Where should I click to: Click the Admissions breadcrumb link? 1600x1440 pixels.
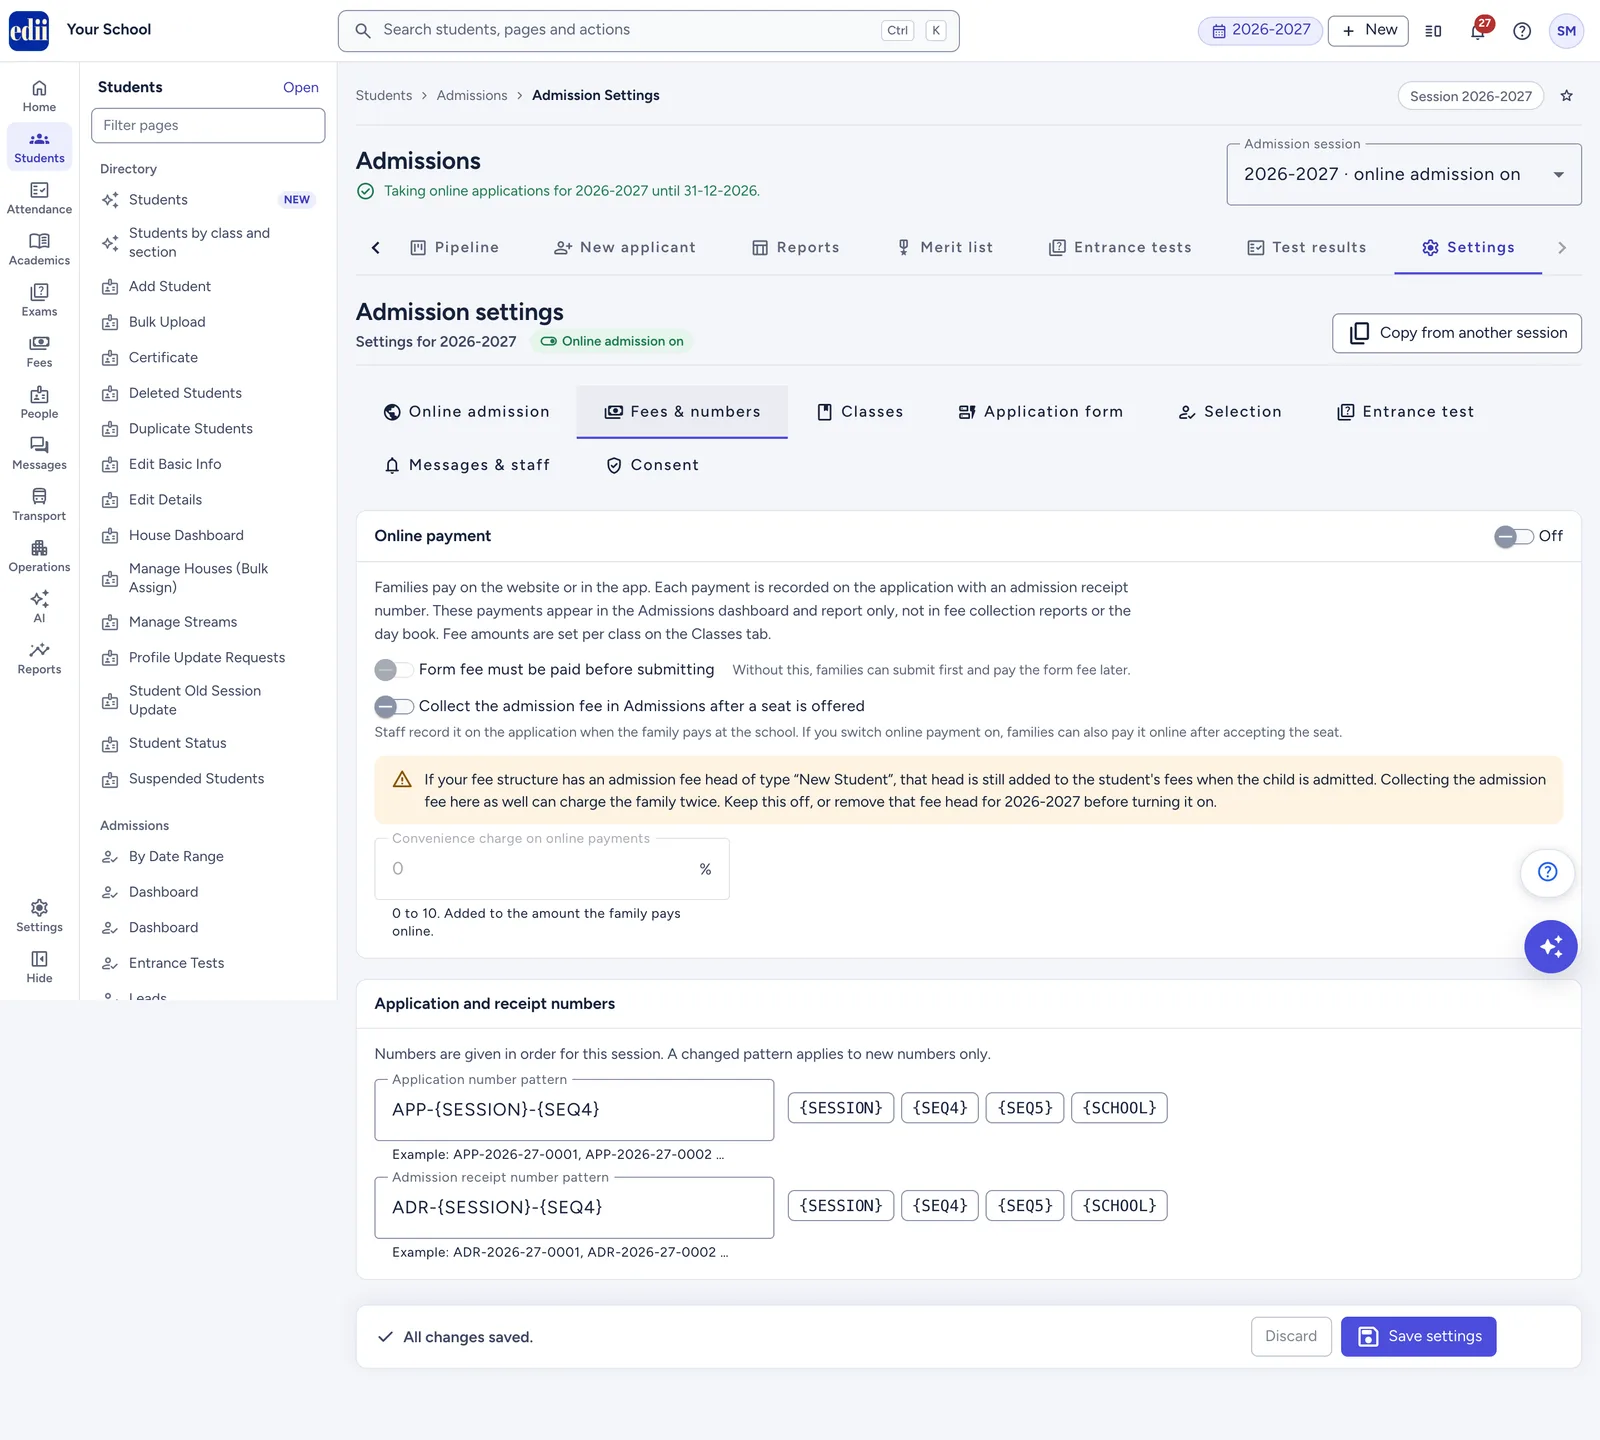pos(472,96)
